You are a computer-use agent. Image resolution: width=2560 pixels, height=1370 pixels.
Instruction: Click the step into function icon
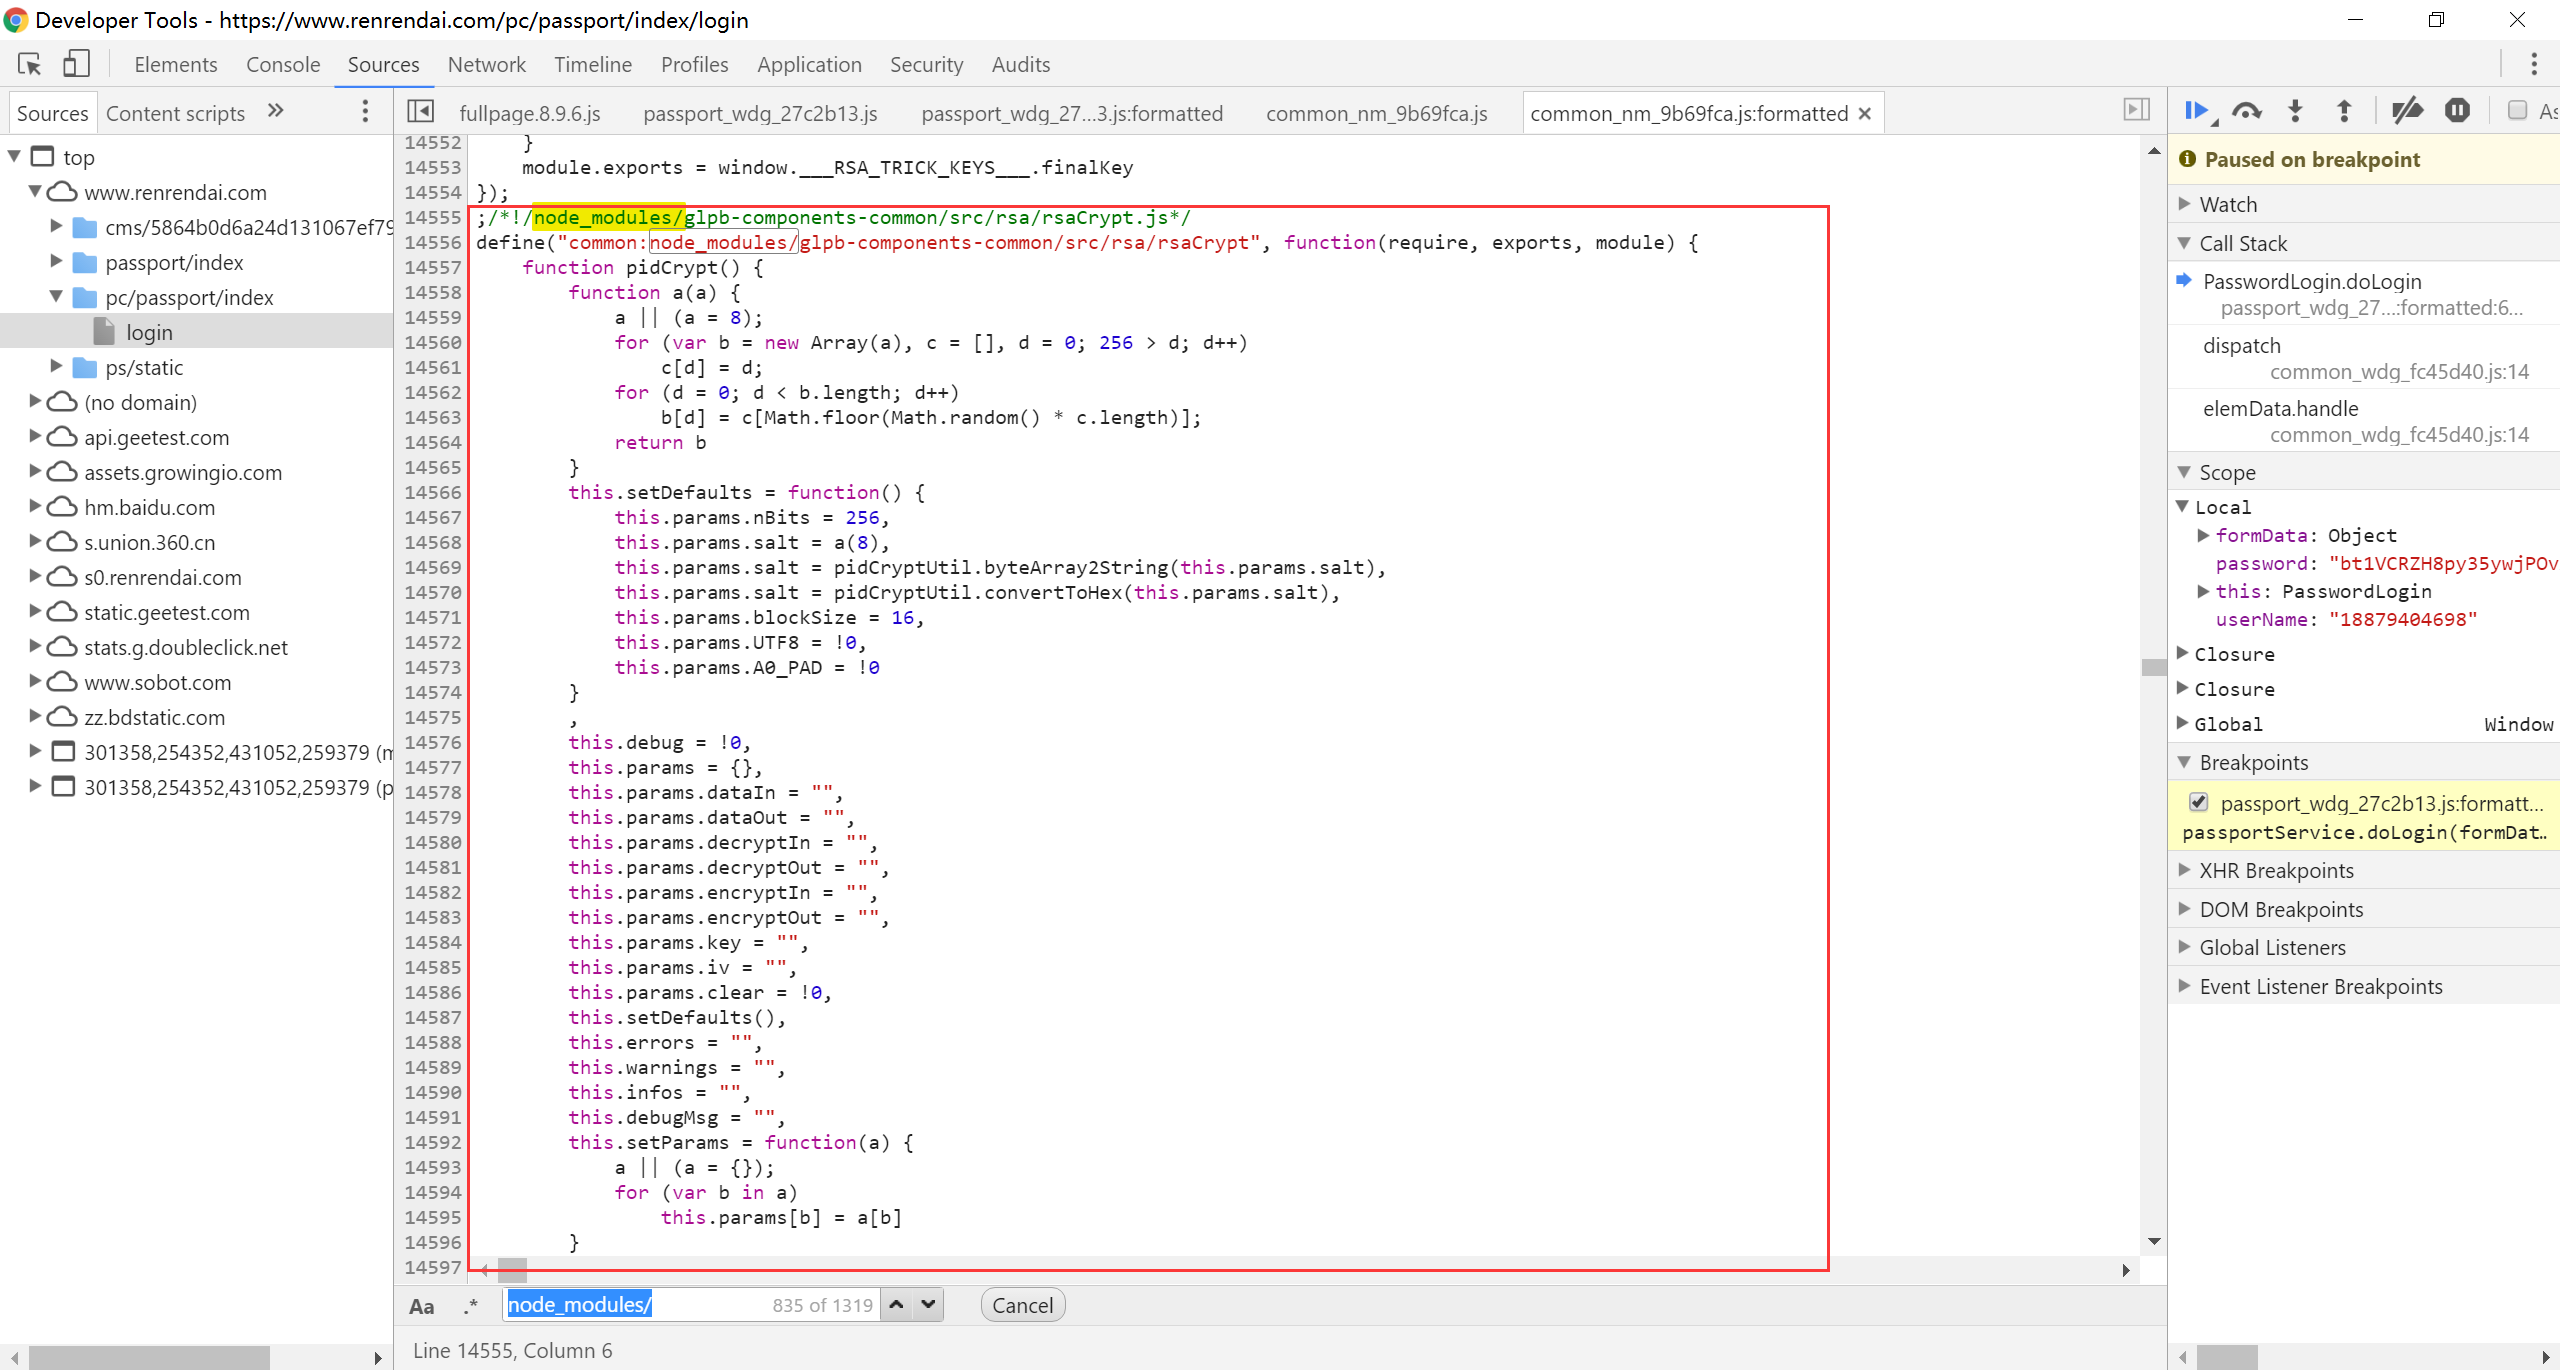click(2295, 111)
